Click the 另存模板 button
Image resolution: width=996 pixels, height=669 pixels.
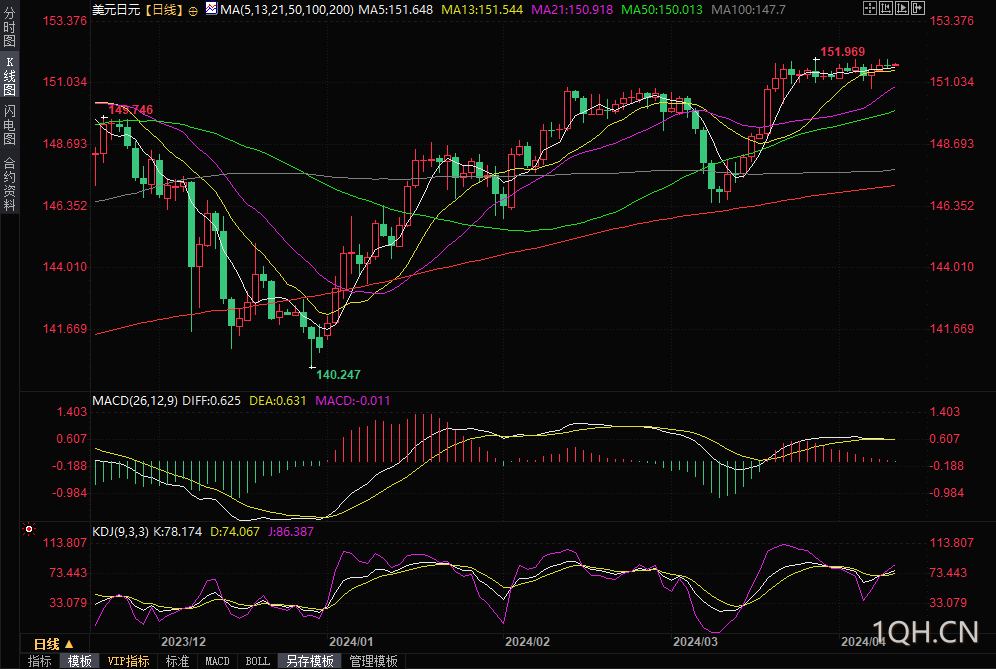(x=310, y=661)
